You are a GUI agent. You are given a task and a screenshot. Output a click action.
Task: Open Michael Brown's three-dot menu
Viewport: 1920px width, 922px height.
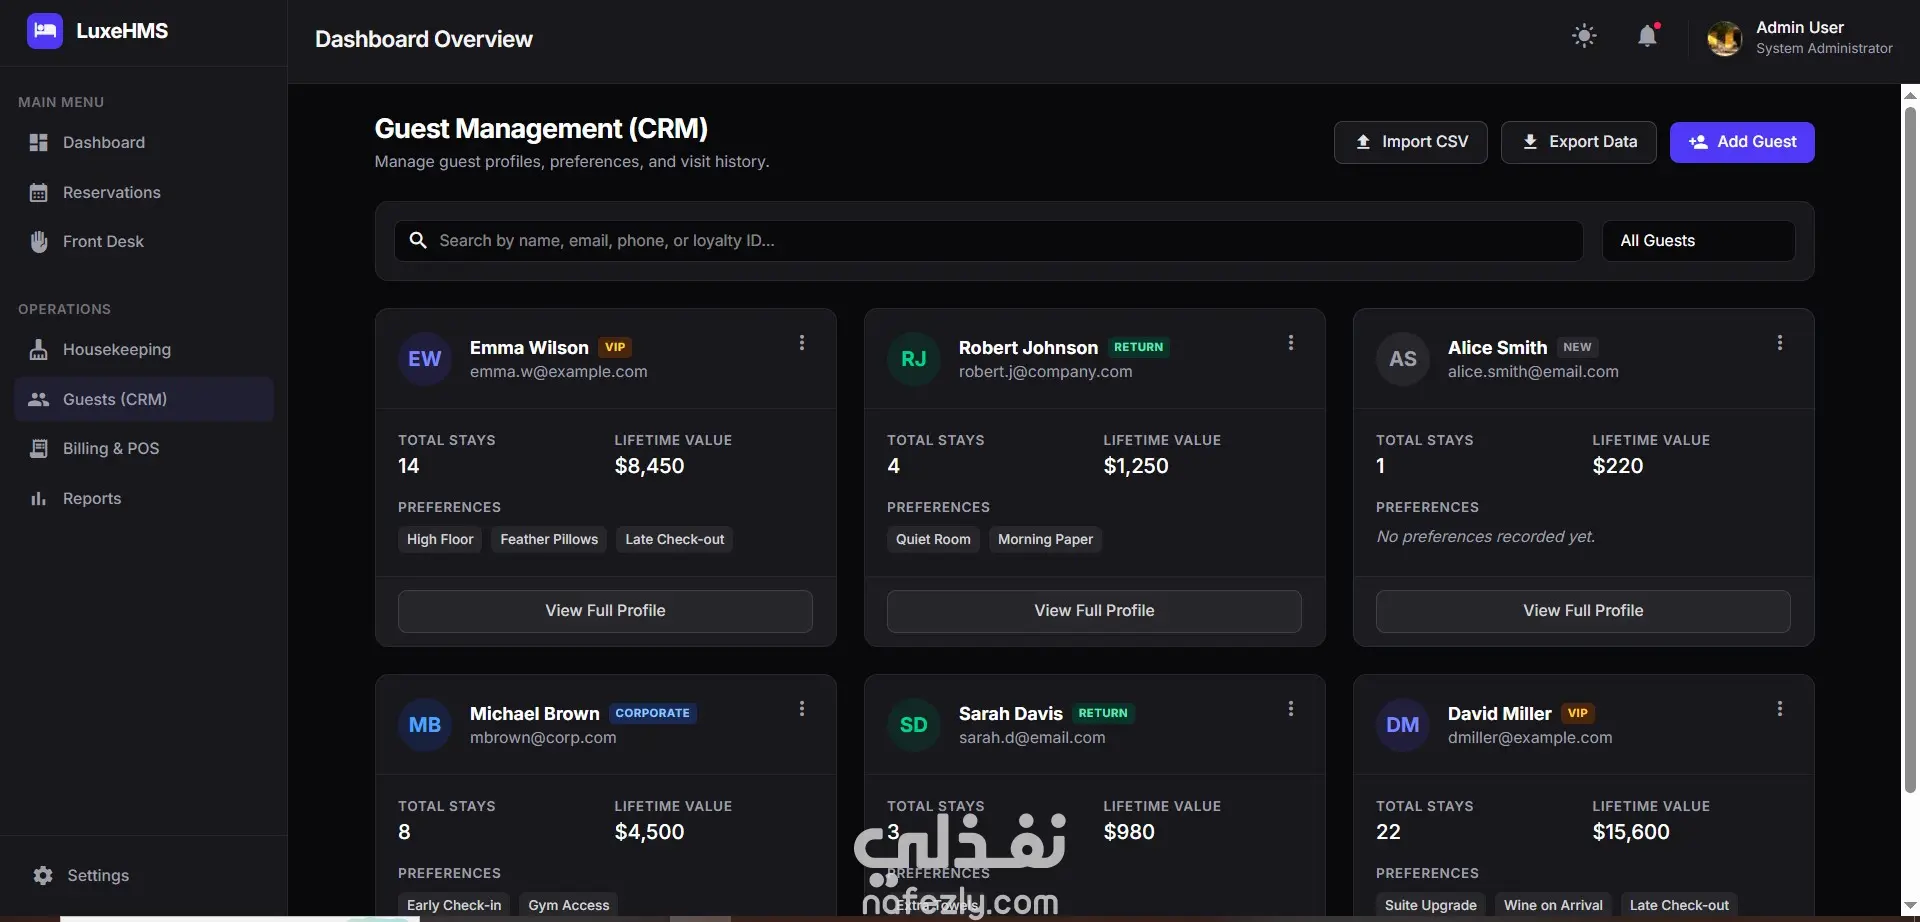click(802, 709)
